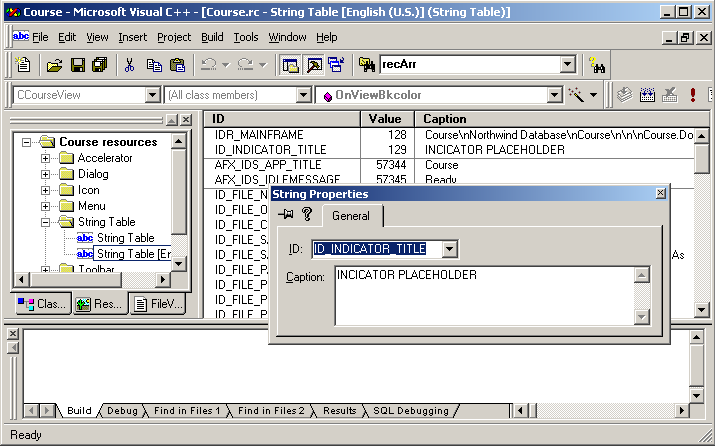The width and height of the screenshot is (715, 446).
Task: Click the Undo arrow icon
Action: pyautogui.click(x=209, y=65)
